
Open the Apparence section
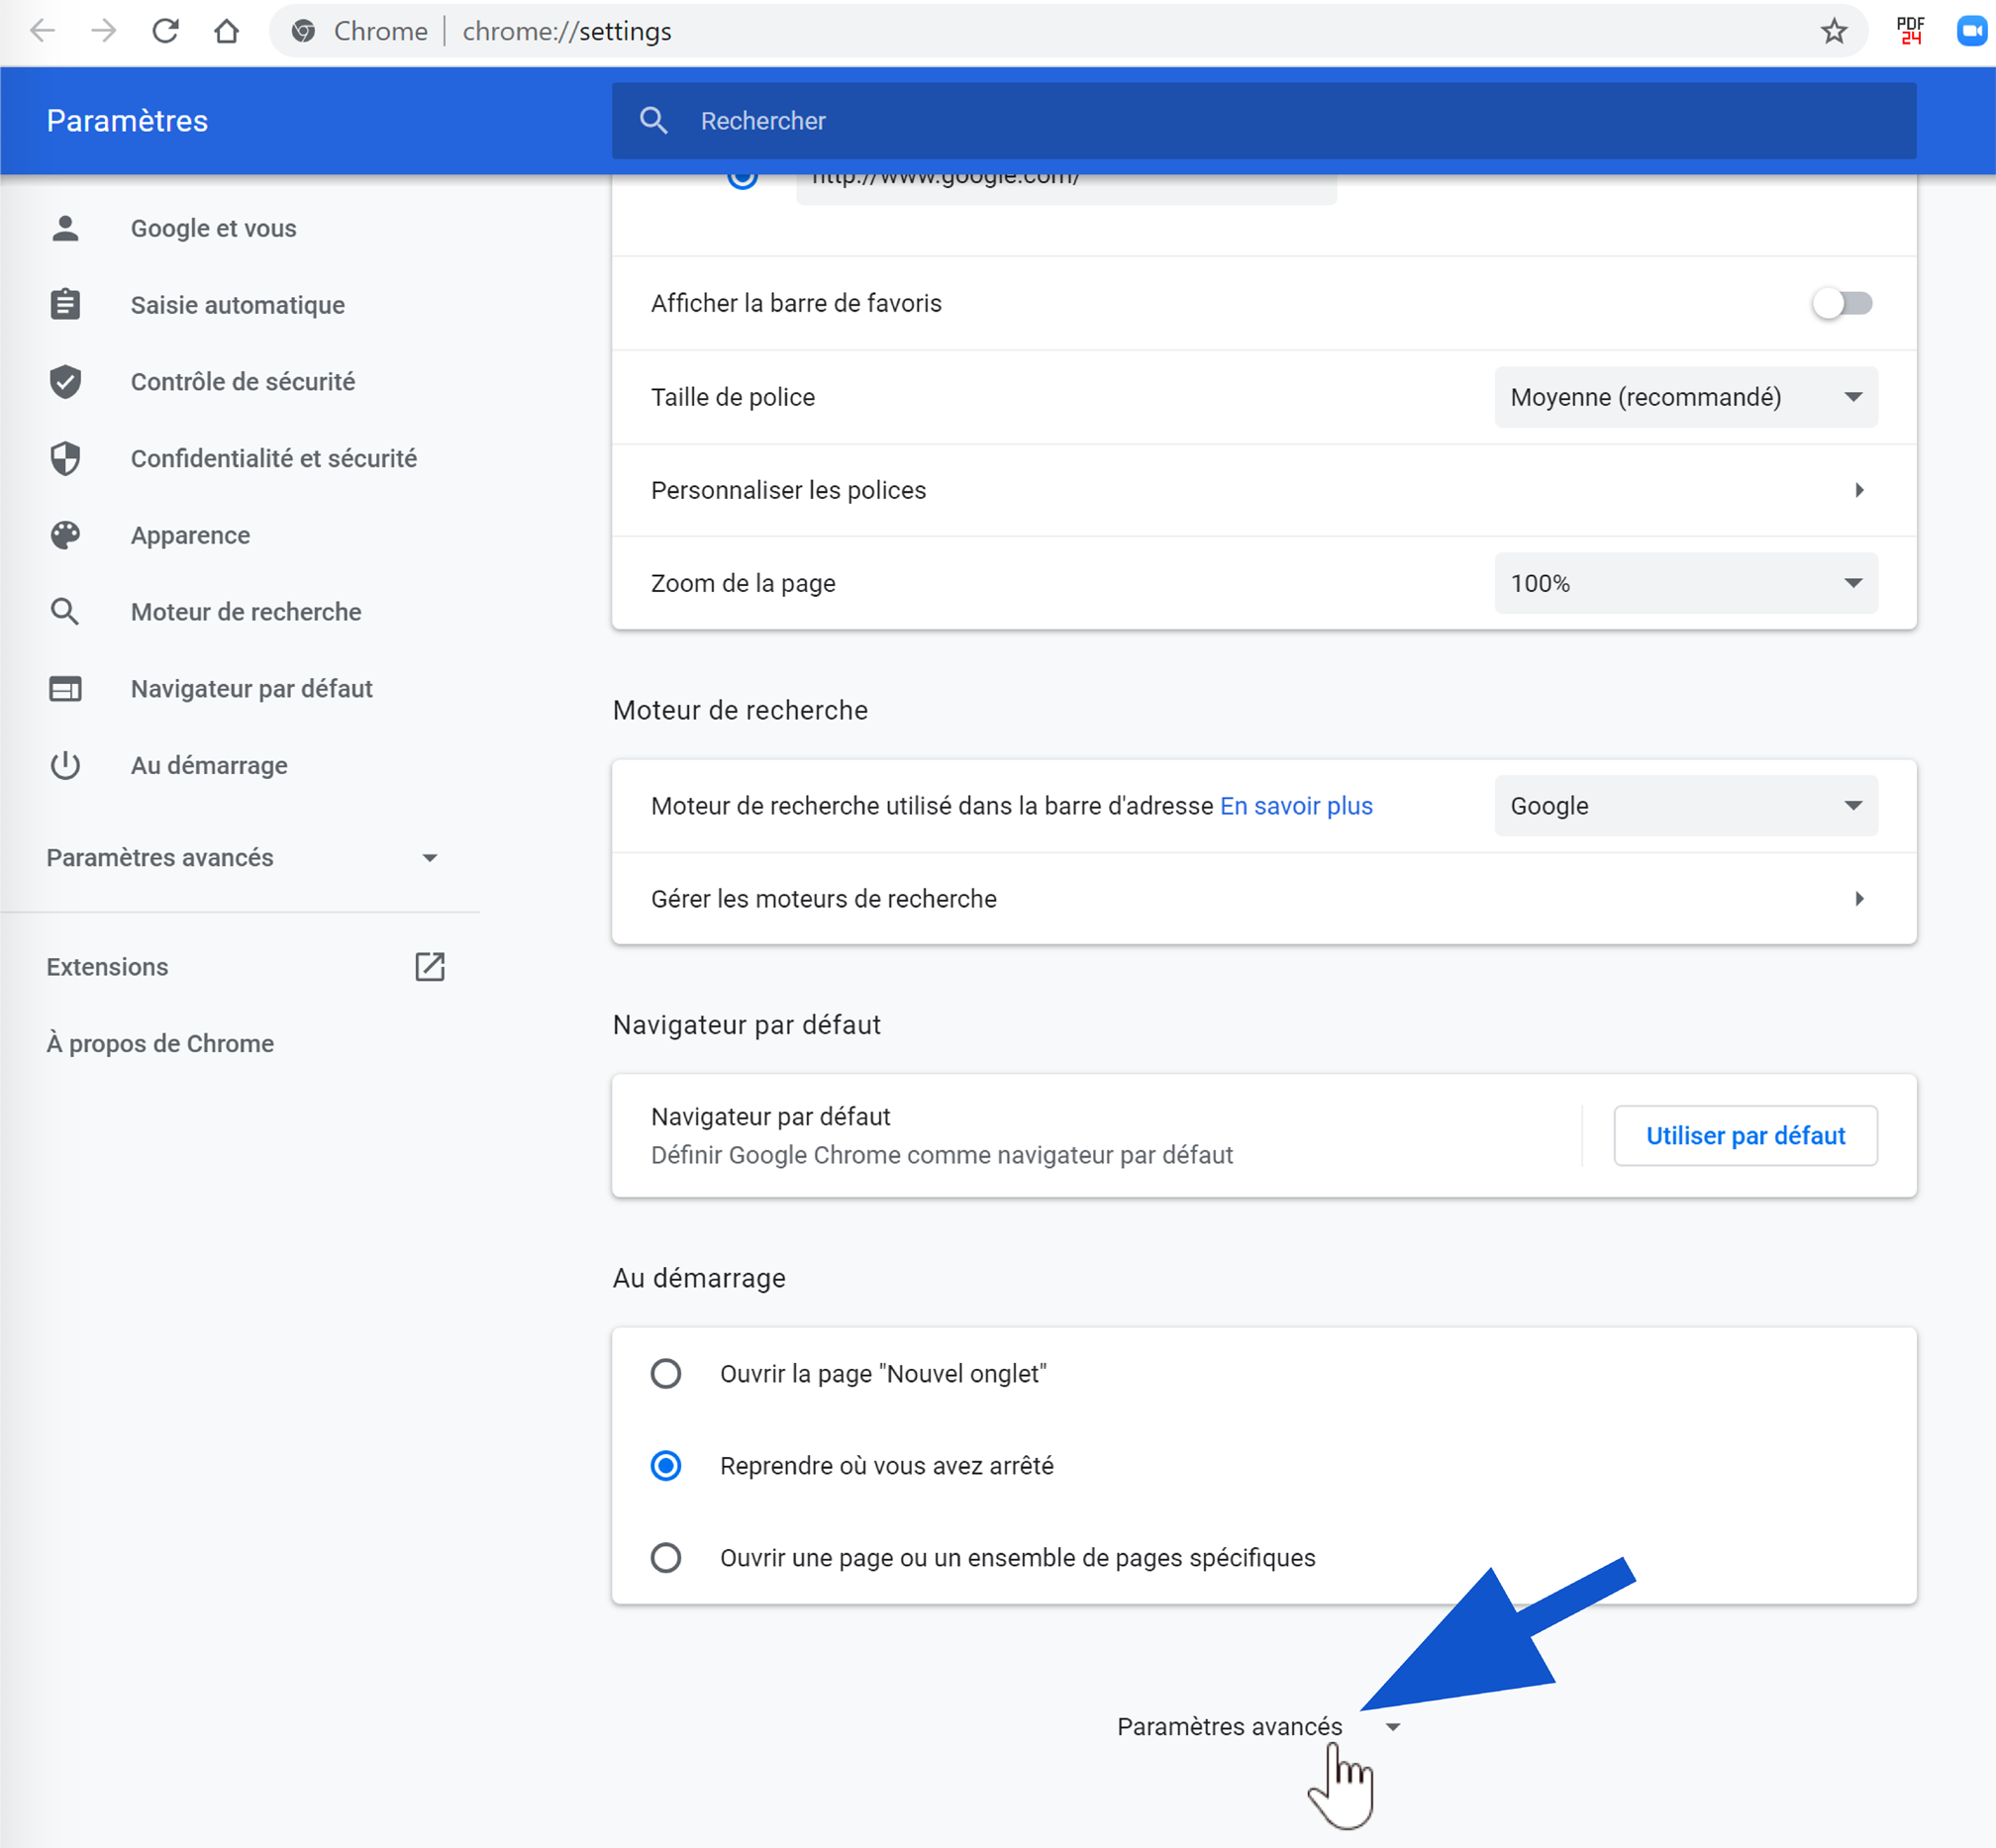pos(190,535)
